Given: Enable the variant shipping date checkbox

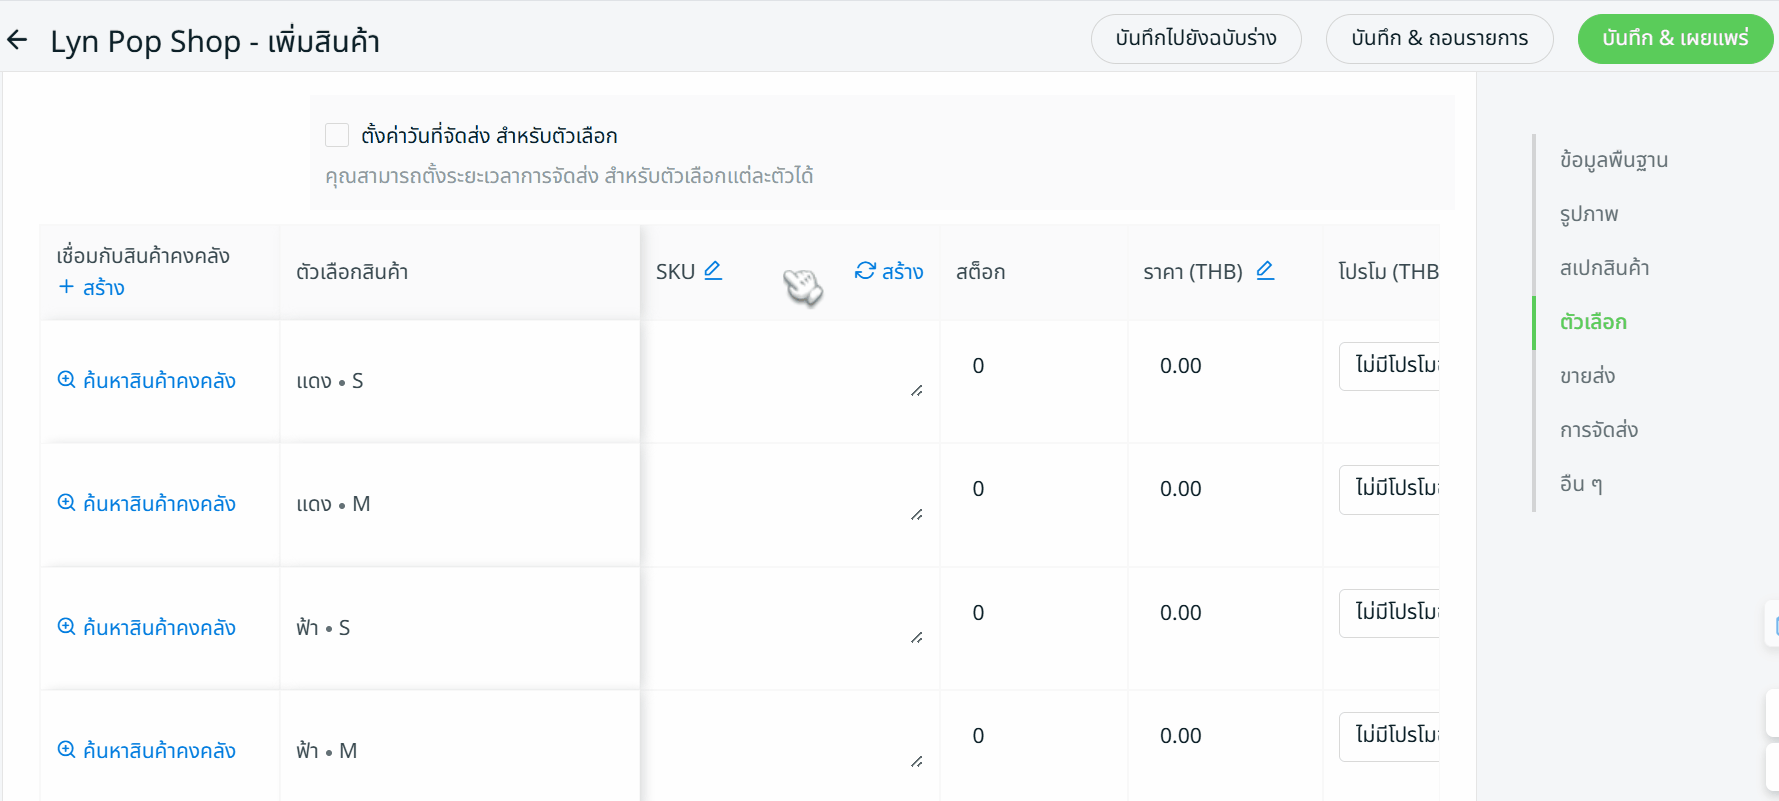Looking at the screenshot, I should pyautogui.click(x=337, y=135).
